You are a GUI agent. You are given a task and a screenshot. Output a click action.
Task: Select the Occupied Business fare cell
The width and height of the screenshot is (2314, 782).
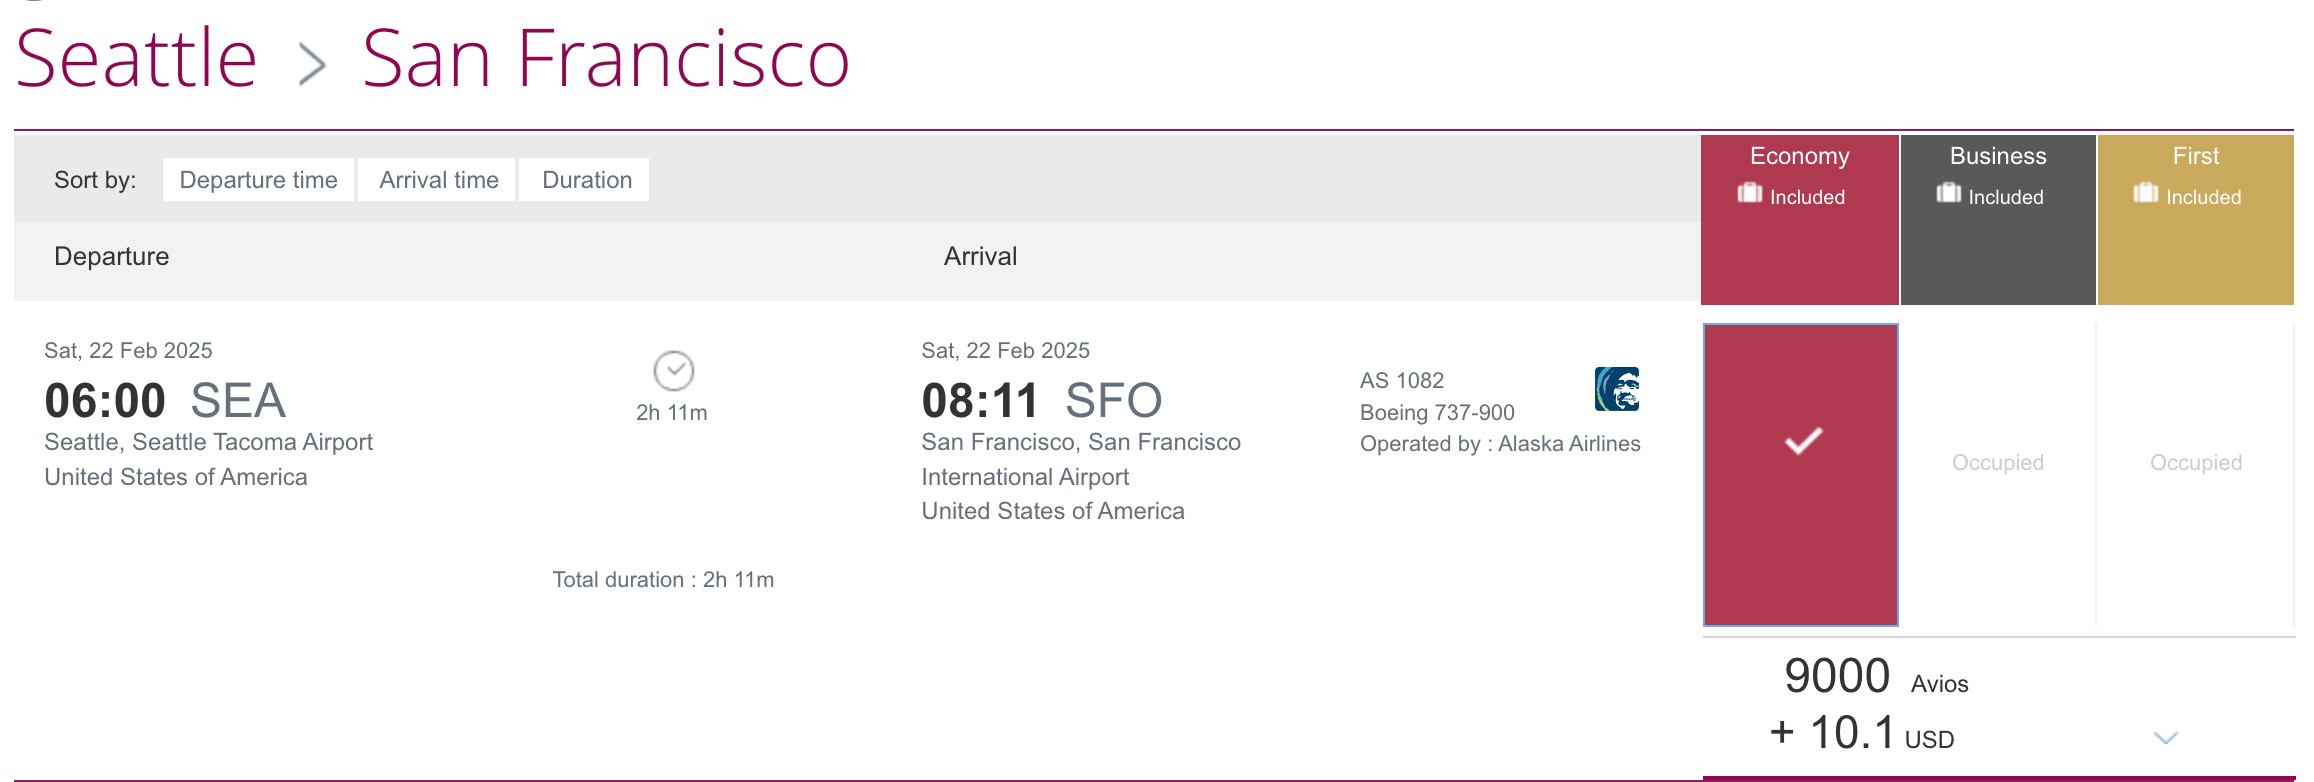(1996, 462)
